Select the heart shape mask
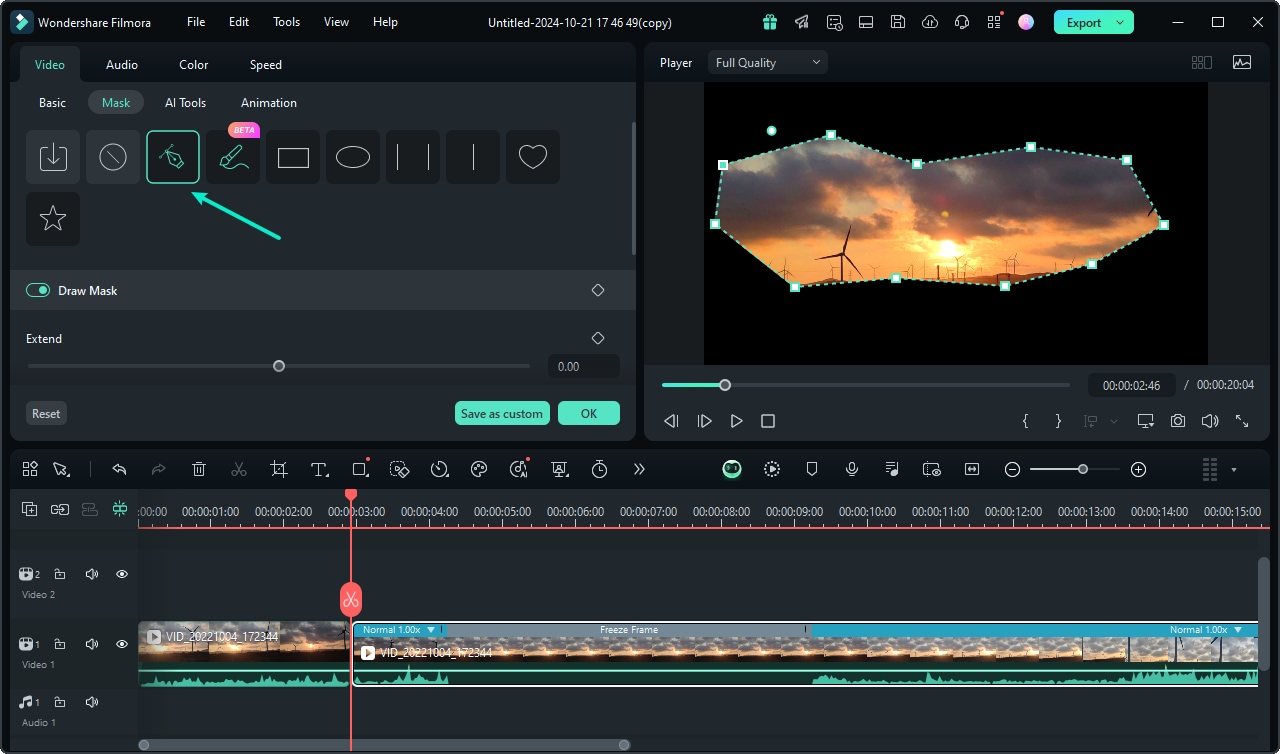1280x754 pixels. pyautogui.click(x=533, y=157)
